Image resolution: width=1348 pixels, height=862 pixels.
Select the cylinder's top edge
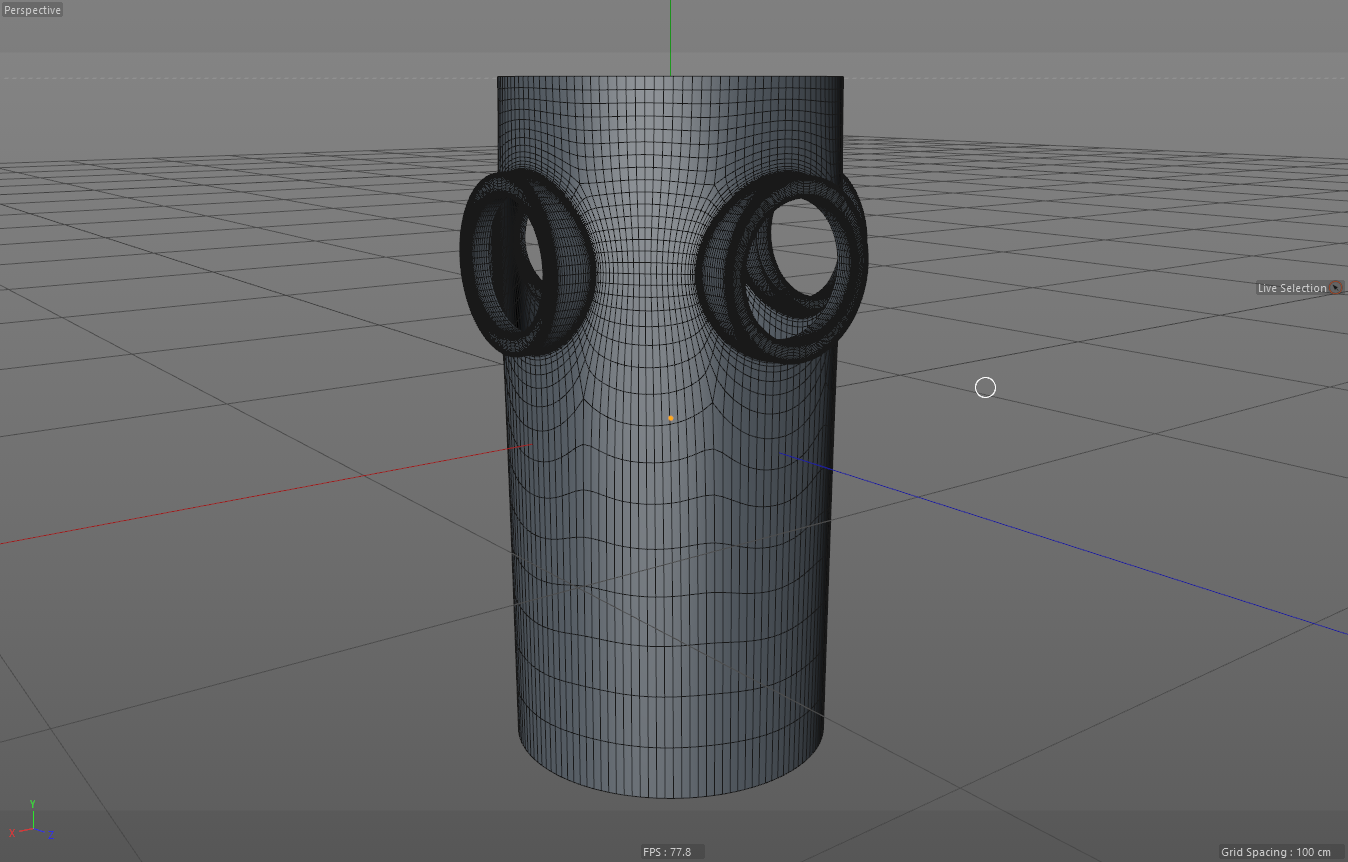[670, 77]
